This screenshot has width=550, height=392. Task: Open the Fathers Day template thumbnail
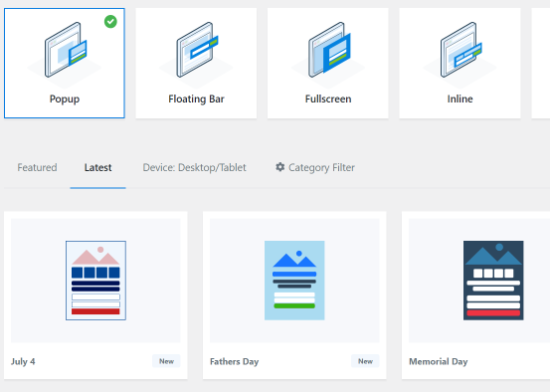(295, 280)
